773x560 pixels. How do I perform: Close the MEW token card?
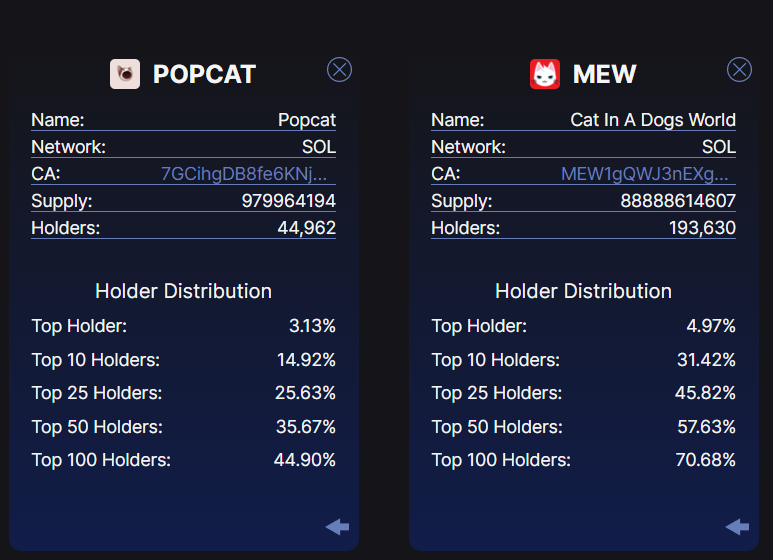tap(739, 69)
